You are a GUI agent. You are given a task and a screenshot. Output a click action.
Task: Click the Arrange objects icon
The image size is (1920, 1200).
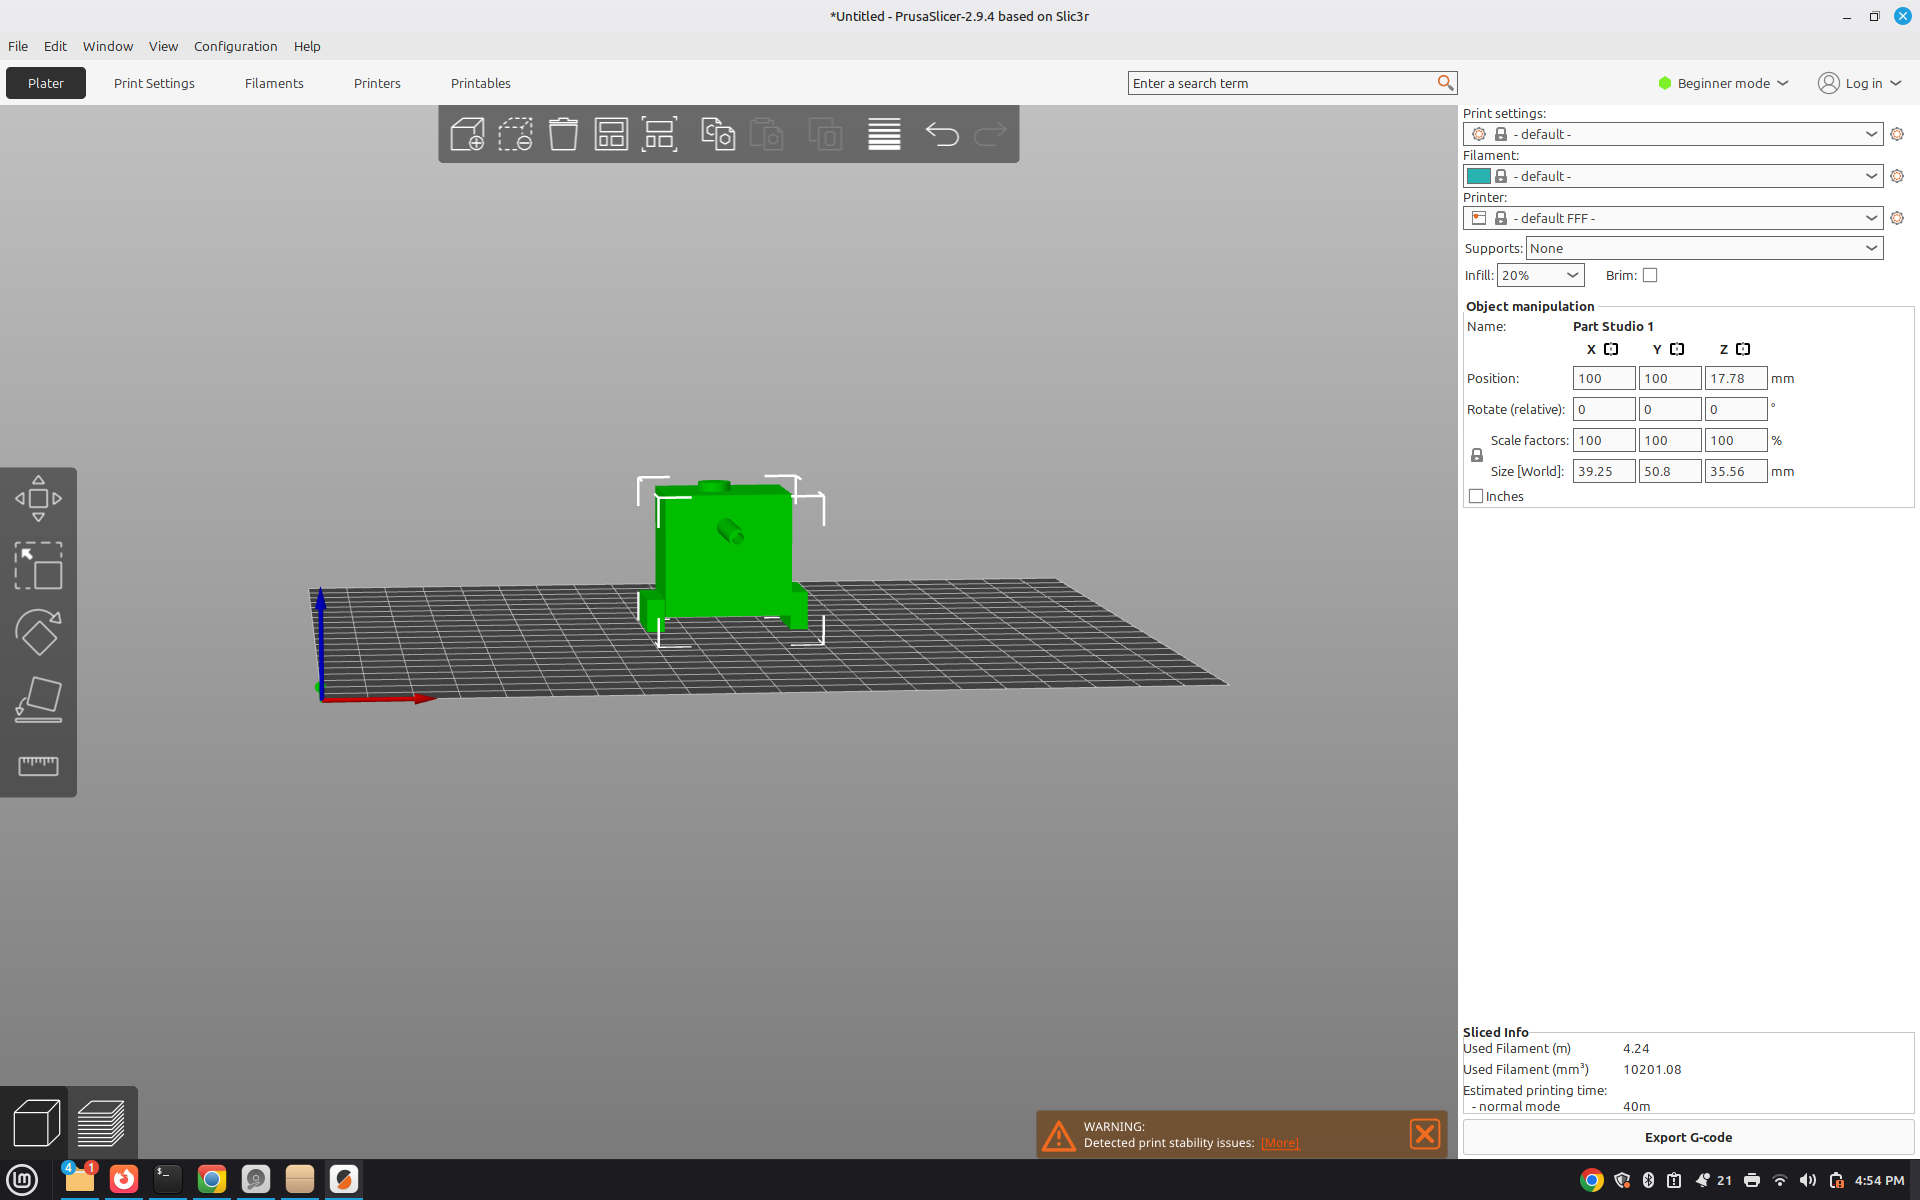click(611, 134)
